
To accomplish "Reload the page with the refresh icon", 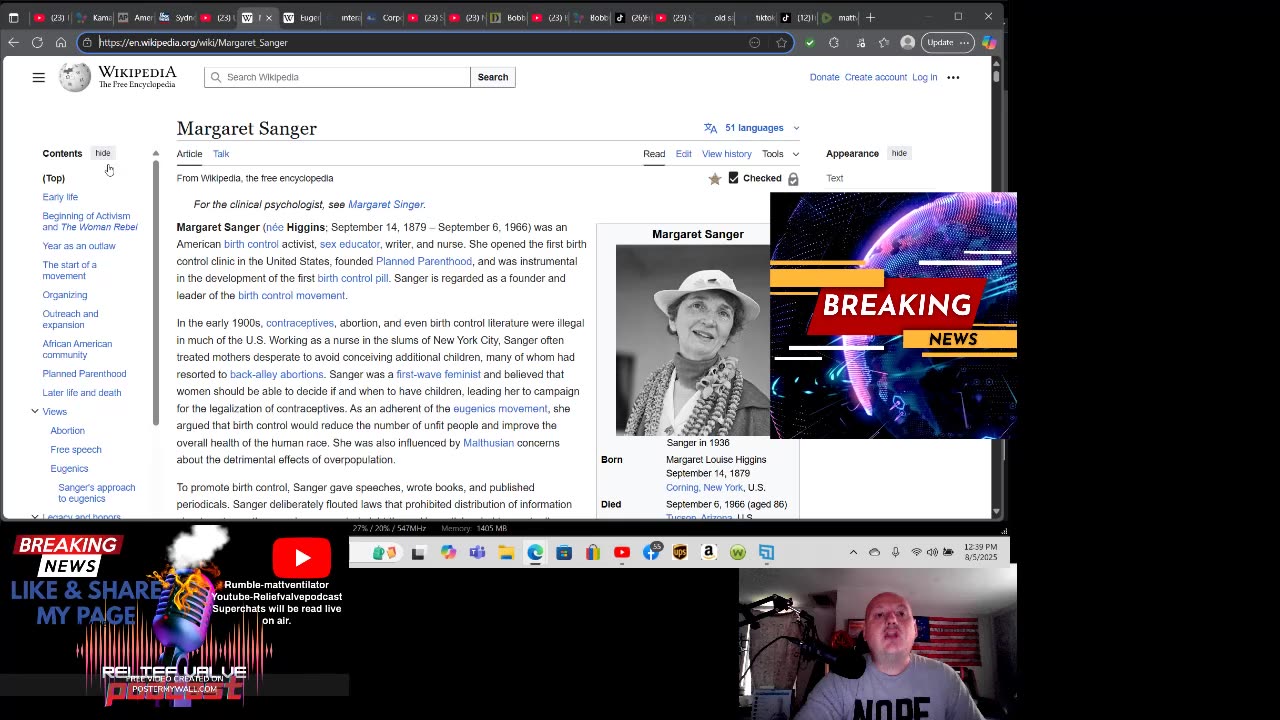I will (37, 42).
